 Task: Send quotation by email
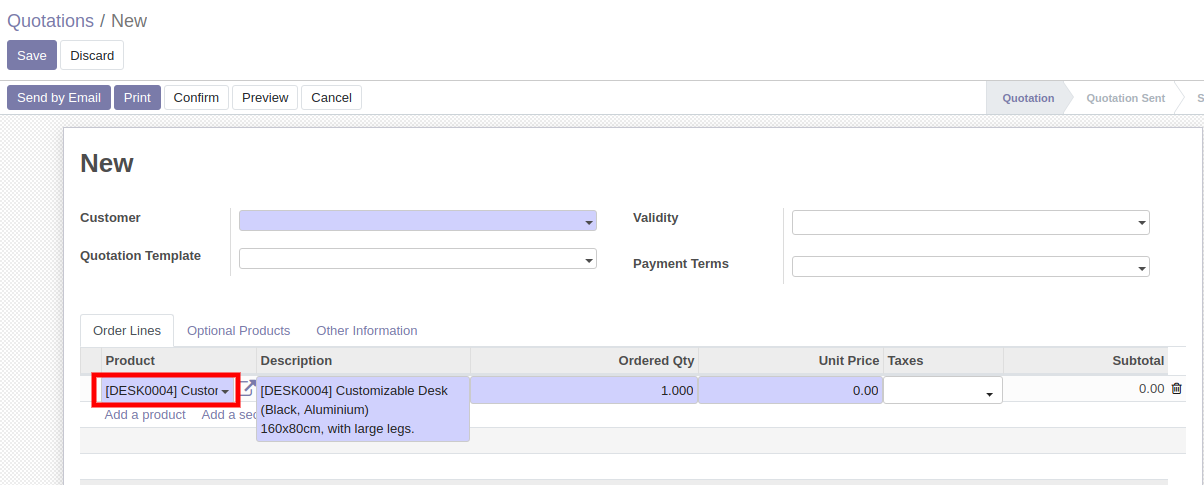pyautogui.click(x=59, y=97)
